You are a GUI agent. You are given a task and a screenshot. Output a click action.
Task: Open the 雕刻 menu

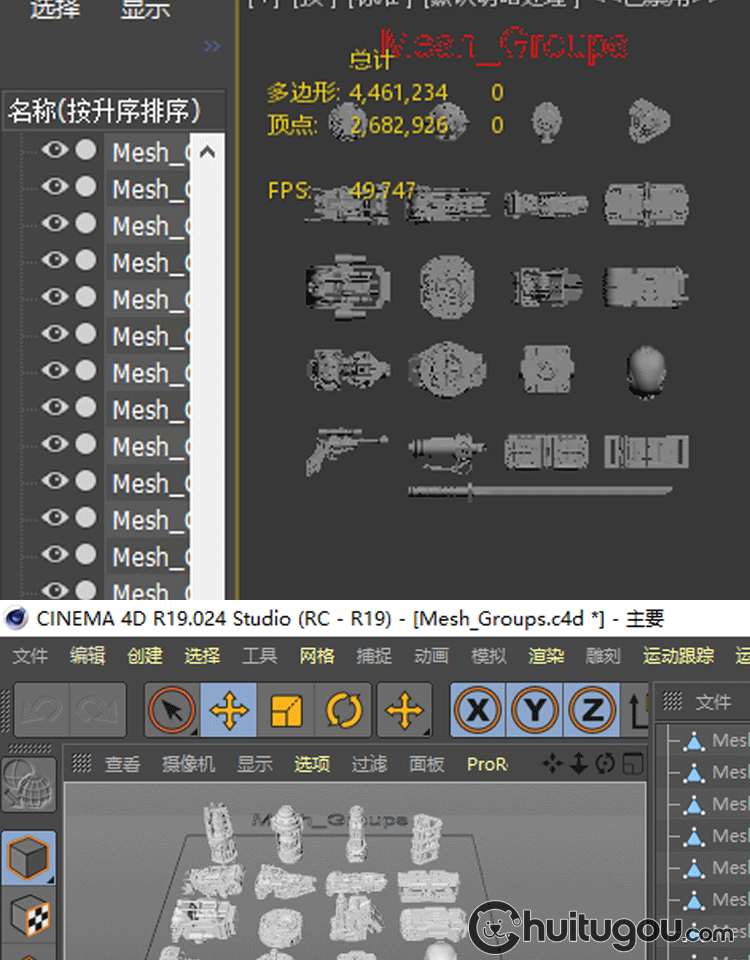pos(603,656)
